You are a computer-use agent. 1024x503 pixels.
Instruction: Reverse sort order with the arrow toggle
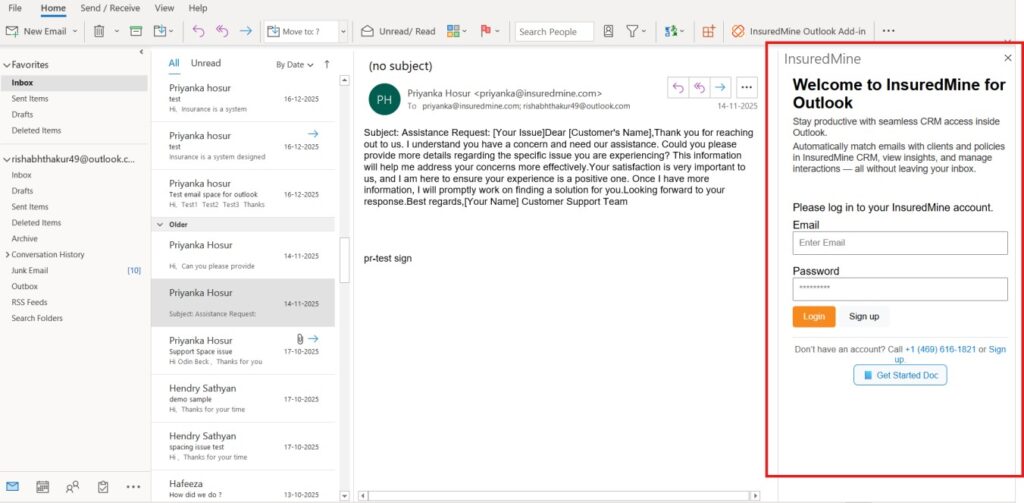coord(327,64)
